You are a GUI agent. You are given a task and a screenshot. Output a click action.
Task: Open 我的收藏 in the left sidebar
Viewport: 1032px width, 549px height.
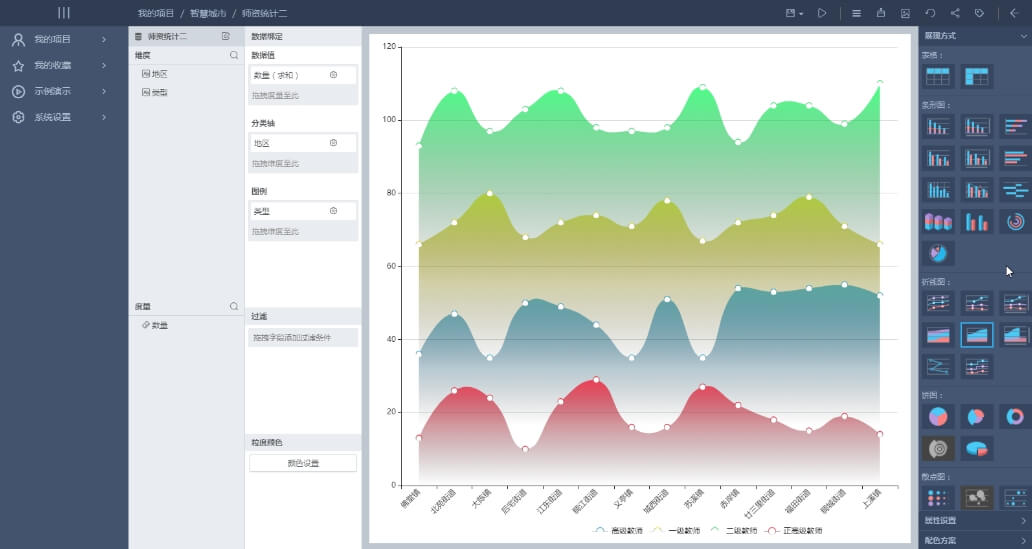pyautogui.click(x=53, y=65)
